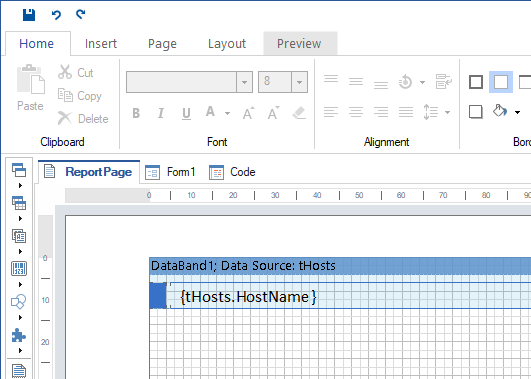Switch to the Code tab

(x=232, y=172)
